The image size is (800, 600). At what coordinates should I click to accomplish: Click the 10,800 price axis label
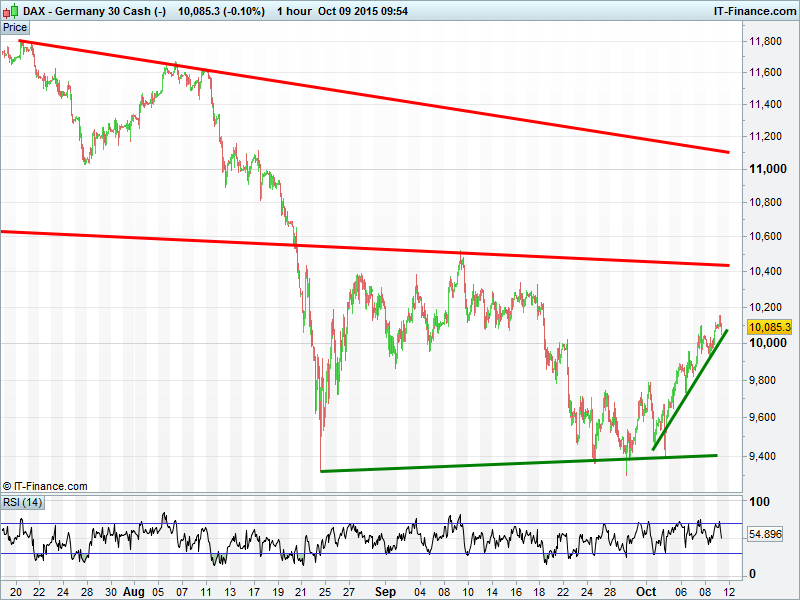click(x=765, y=203)
